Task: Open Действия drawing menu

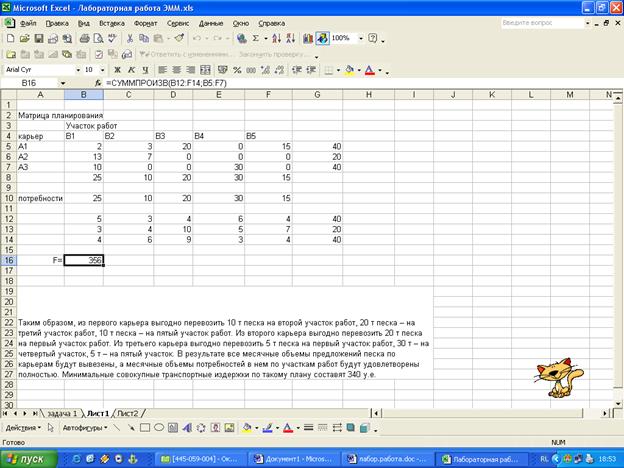Action: 23,428
